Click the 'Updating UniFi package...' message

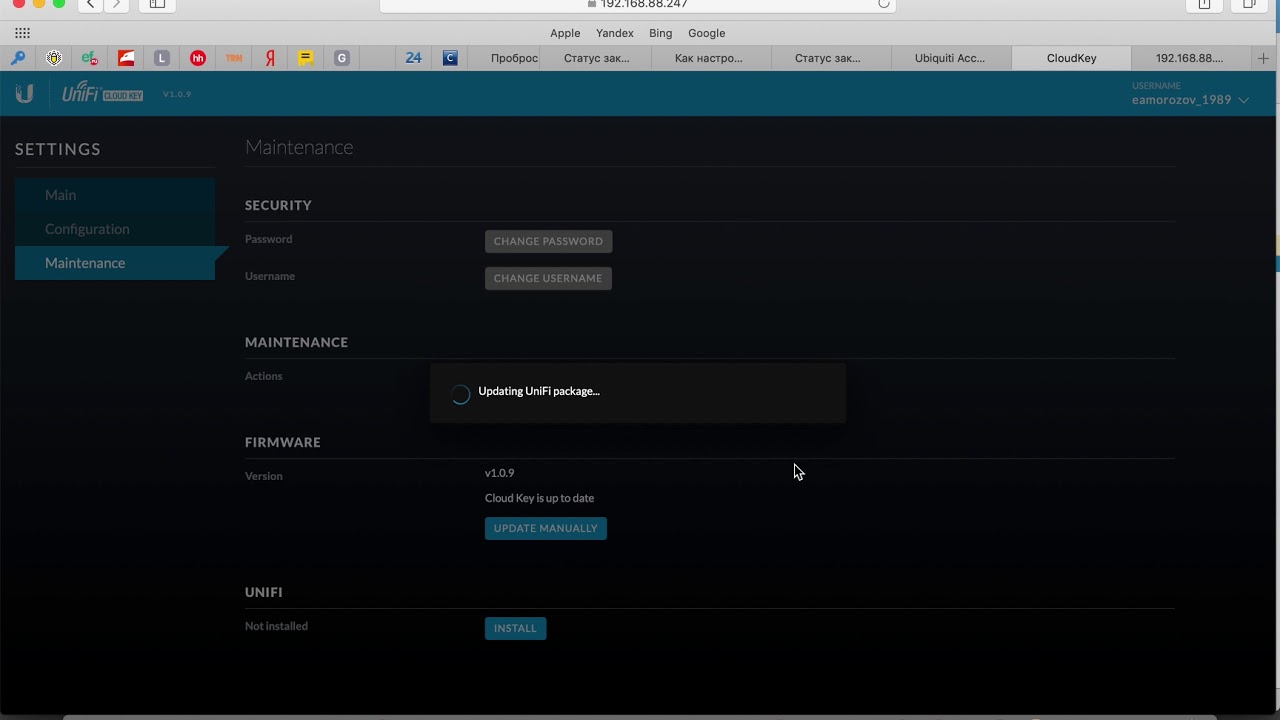click(539, 391)
